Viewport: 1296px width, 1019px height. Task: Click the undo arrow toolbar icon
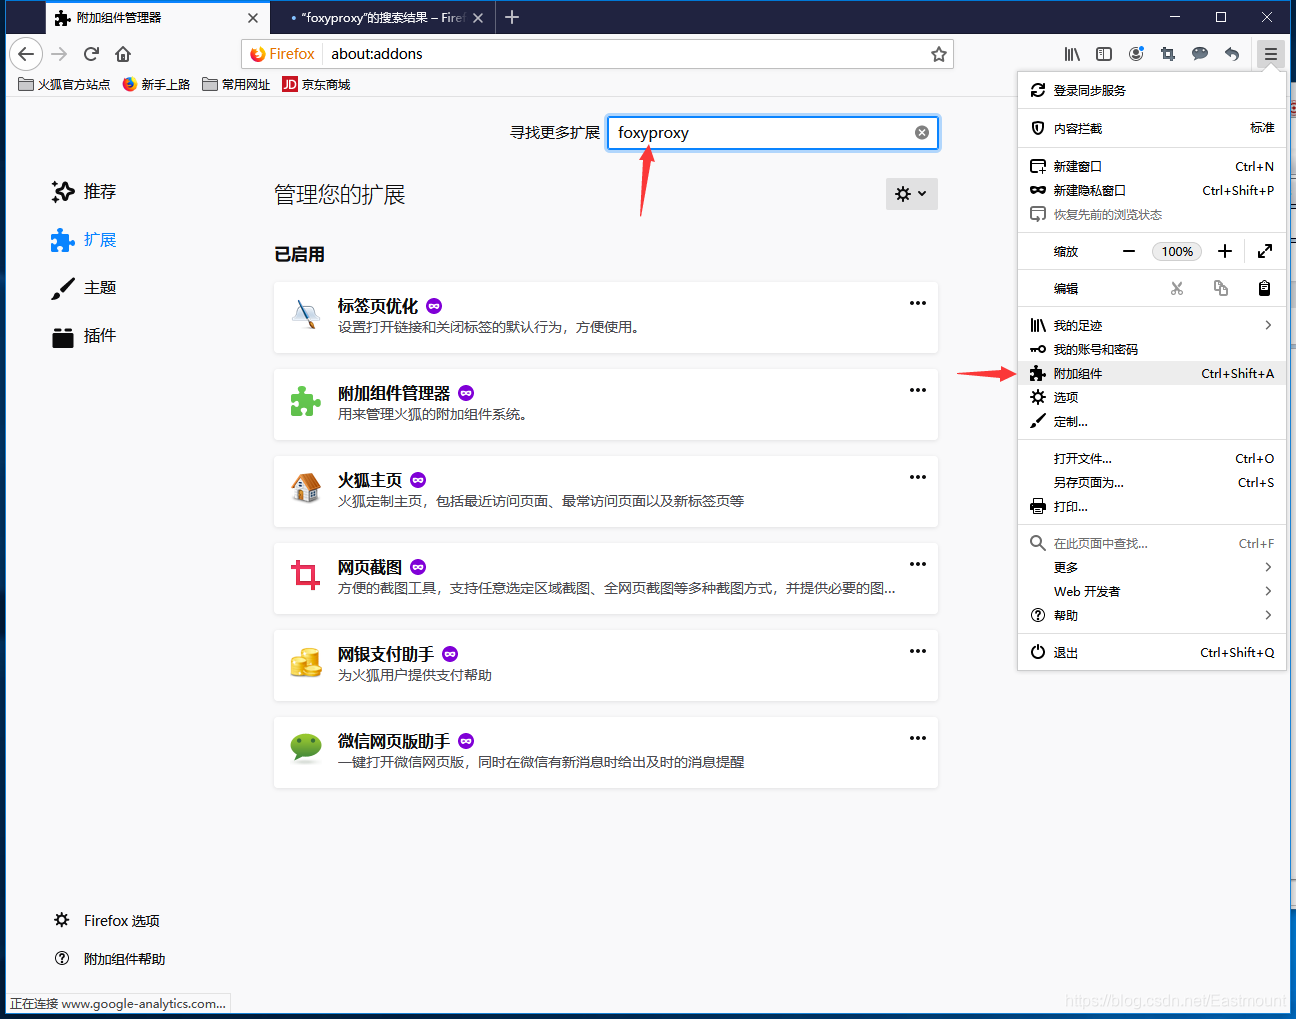click(x=1232, y=54)
